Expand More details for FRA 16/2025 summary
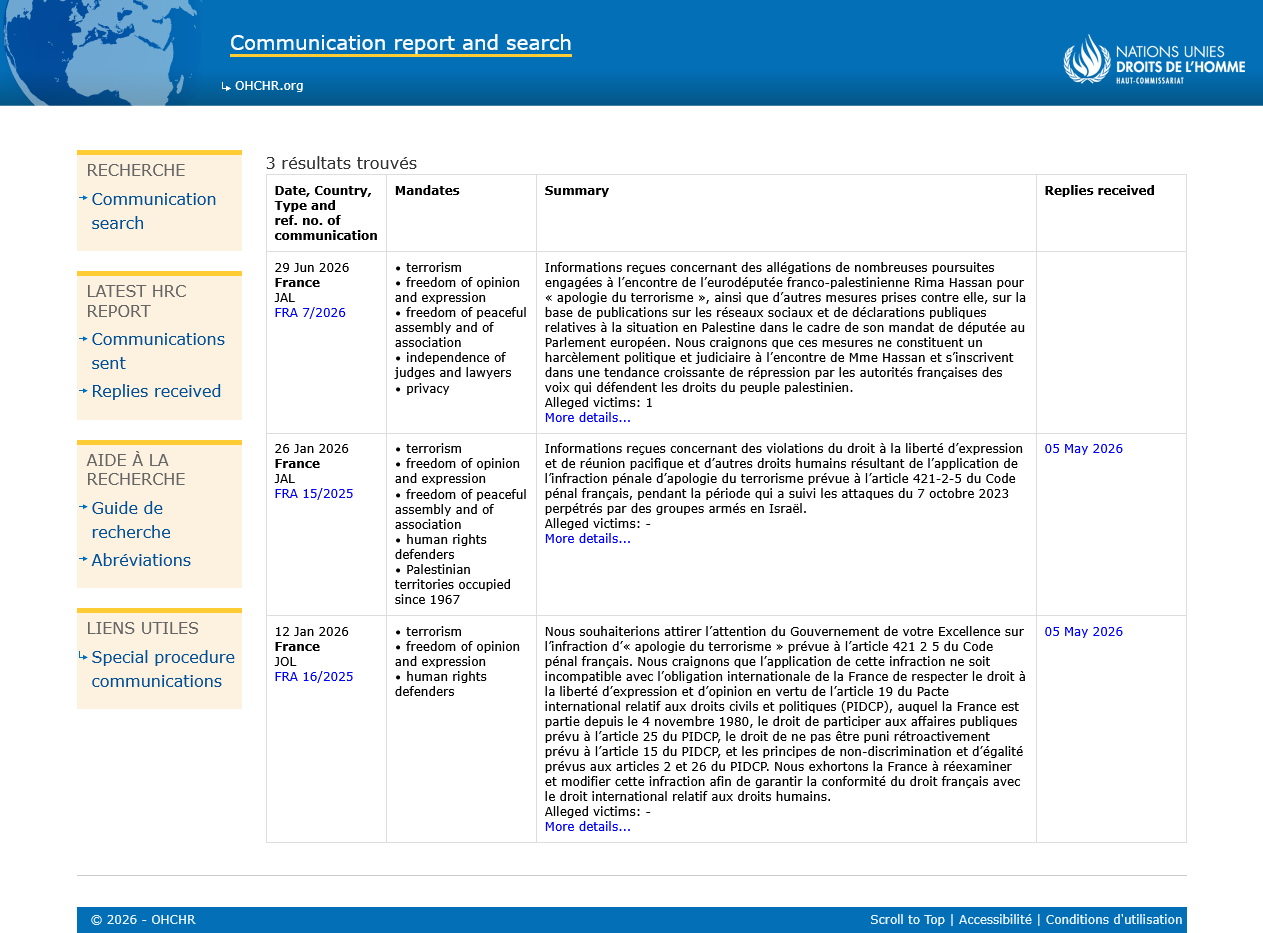 click(588, 827)
